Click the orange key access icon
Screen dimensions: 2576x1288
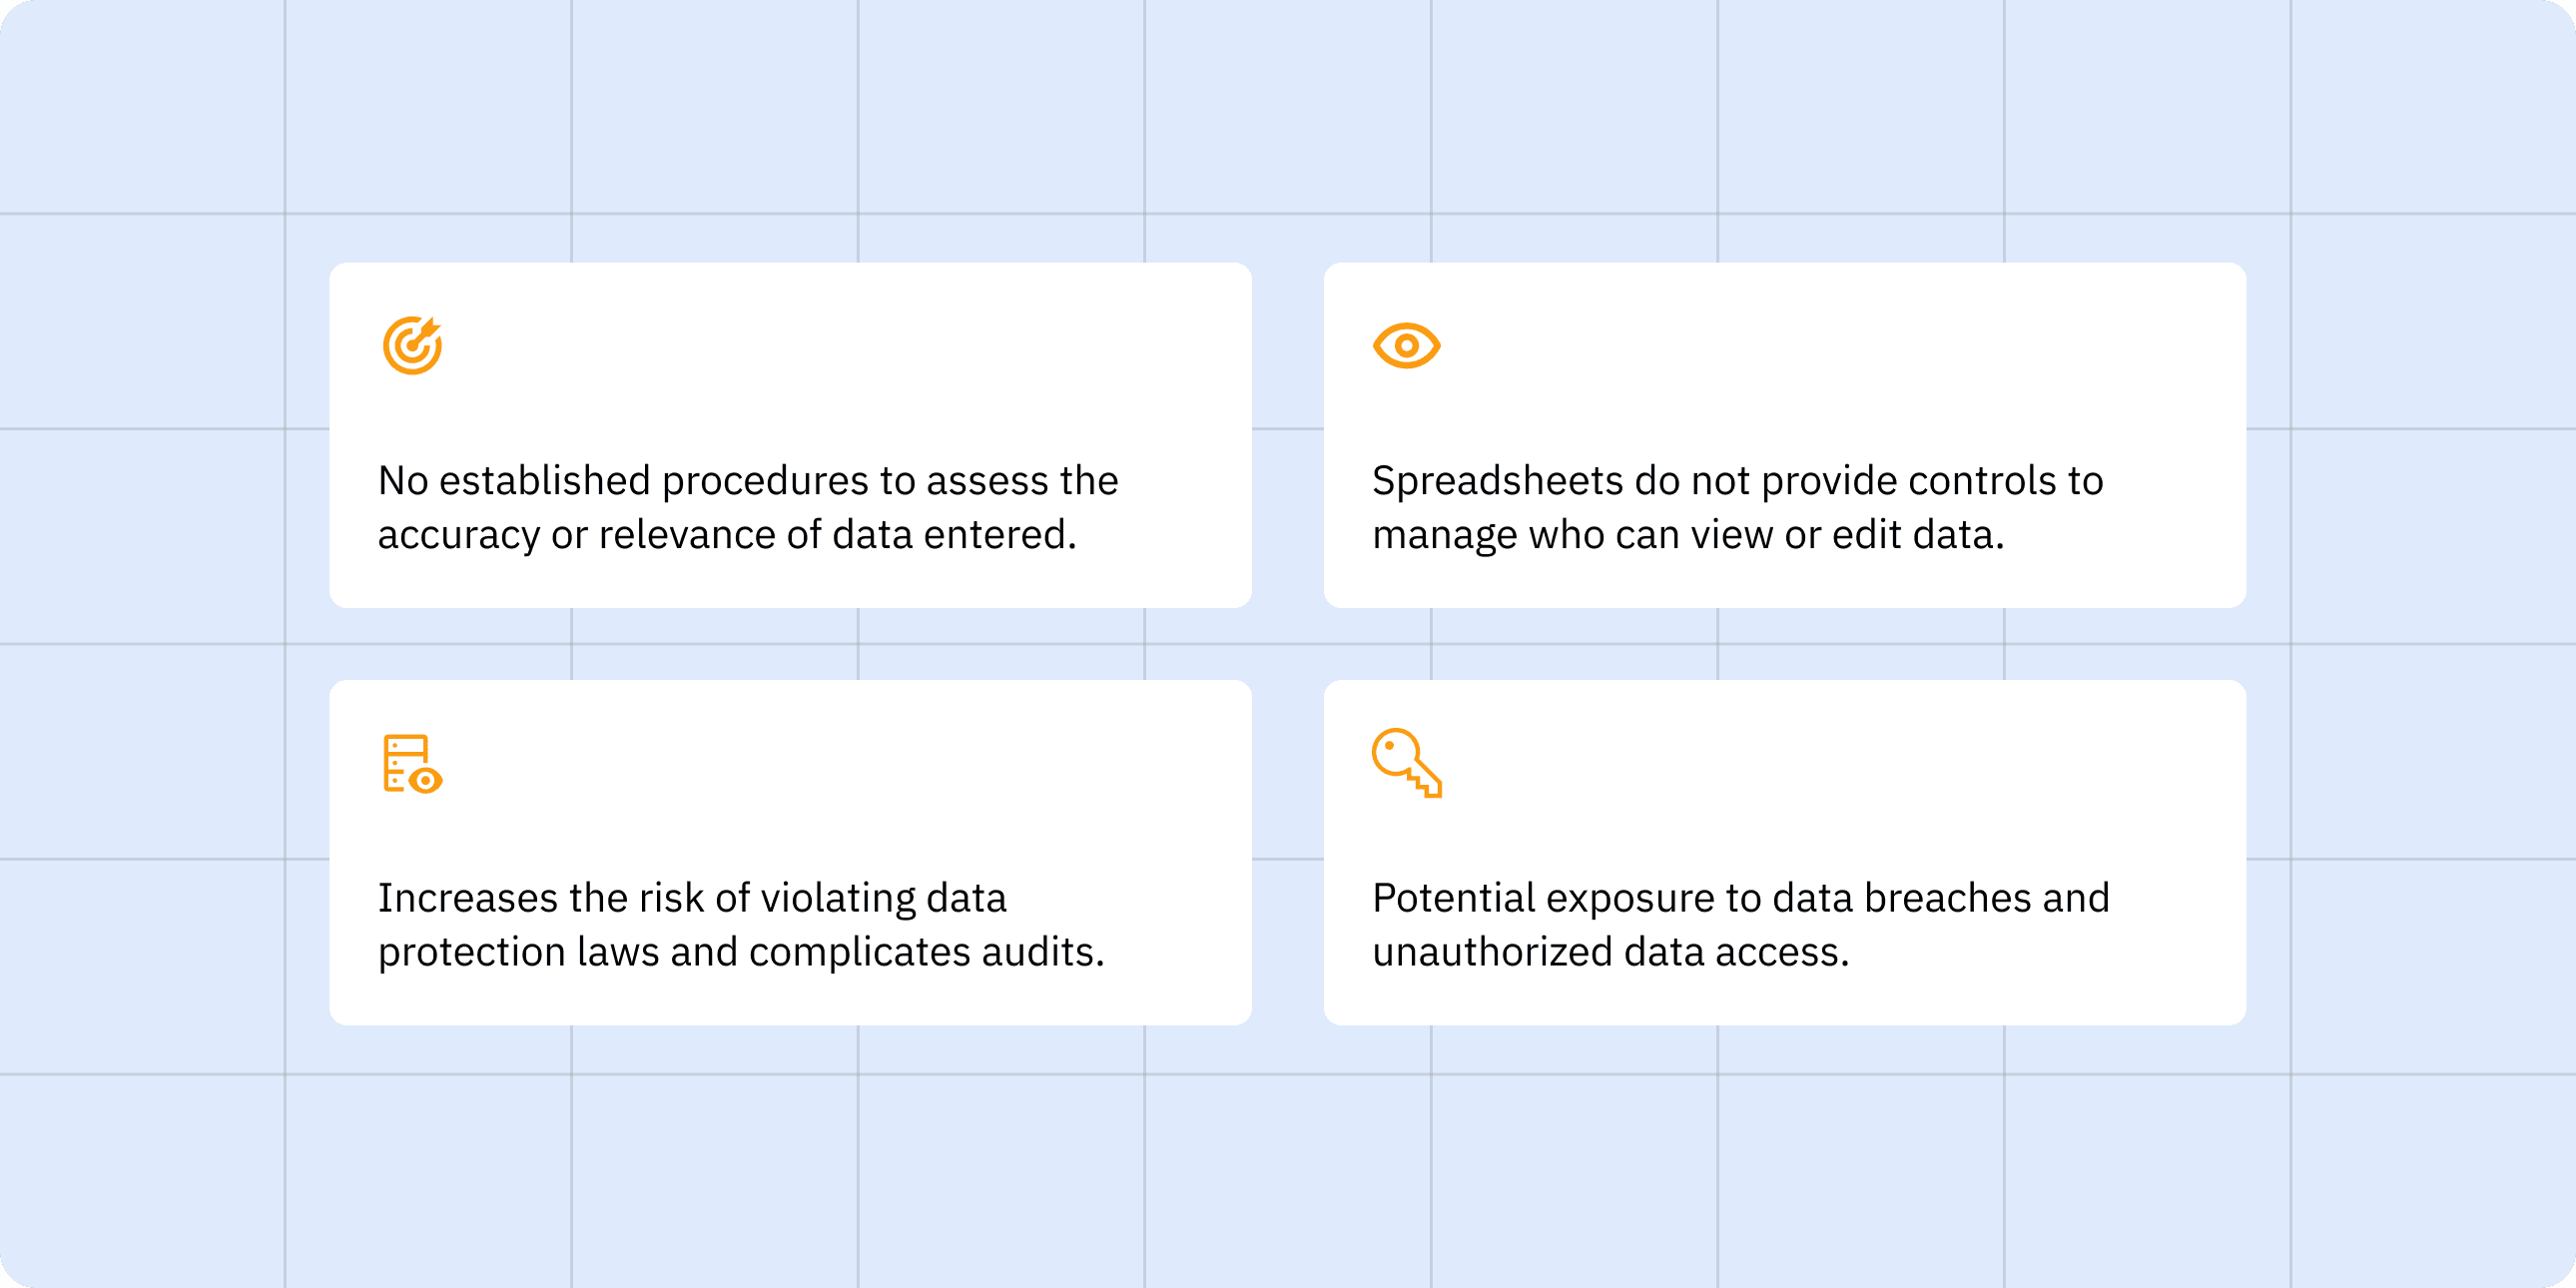coord(1407,763)
